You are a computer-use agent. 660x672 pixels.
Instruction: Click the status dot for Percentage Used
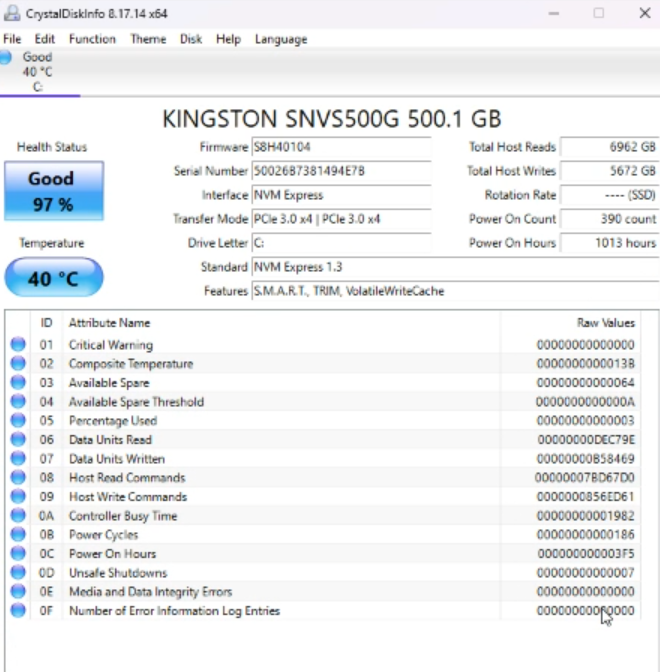click(18, 420)
